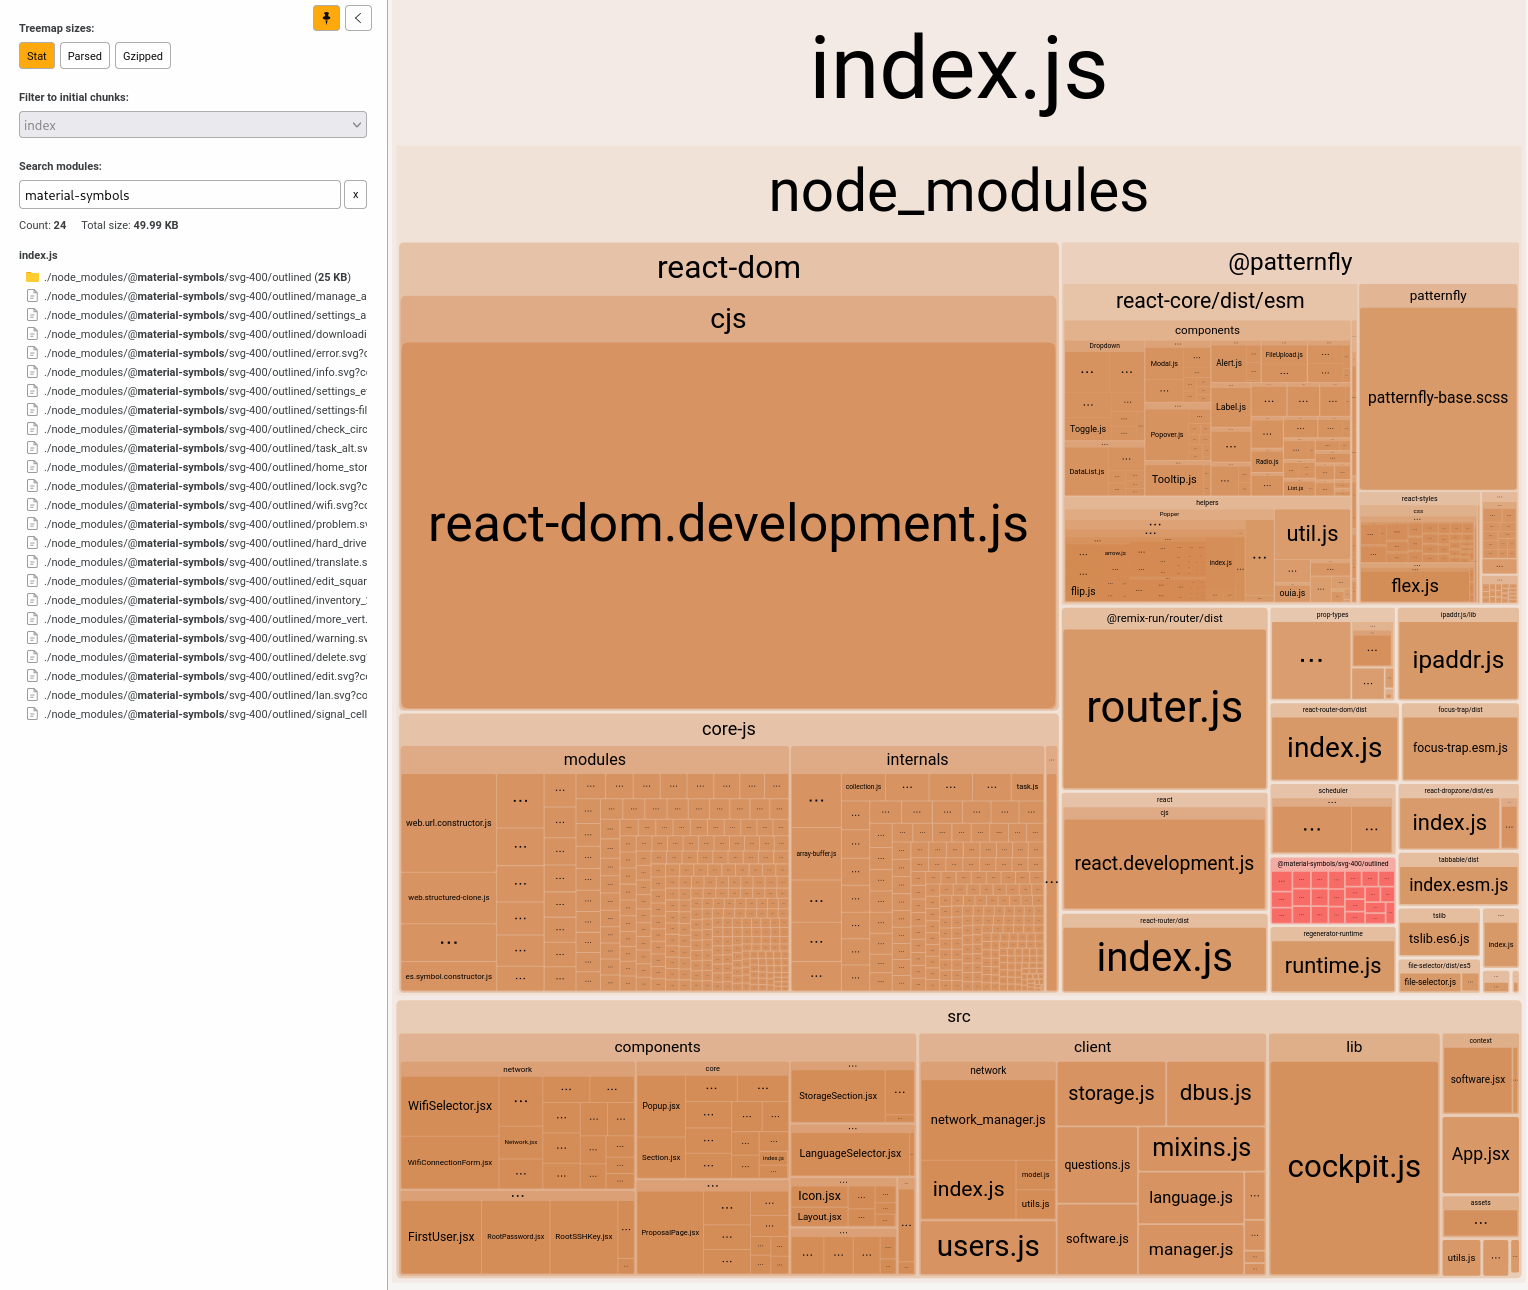This screenshot has width=1528, height=1290.
Task: Click the file icon beside warning.svg entry
Action: coord(32,638)
